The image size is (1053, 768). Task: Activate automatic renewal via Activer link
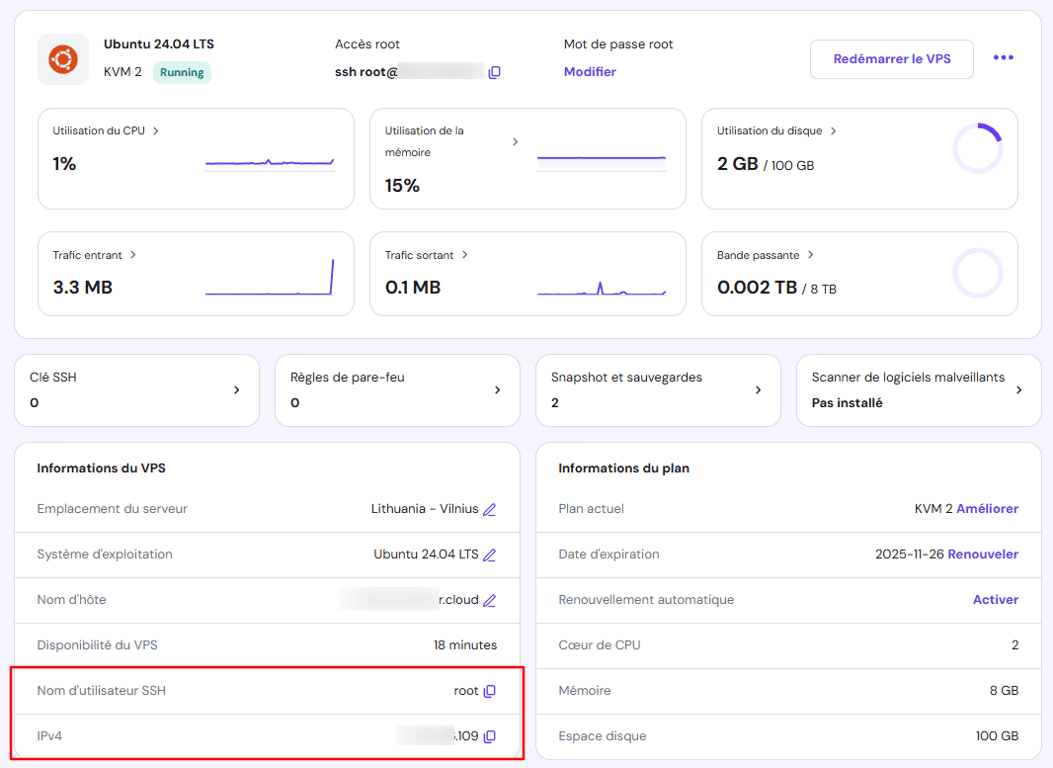pos(995,599)
